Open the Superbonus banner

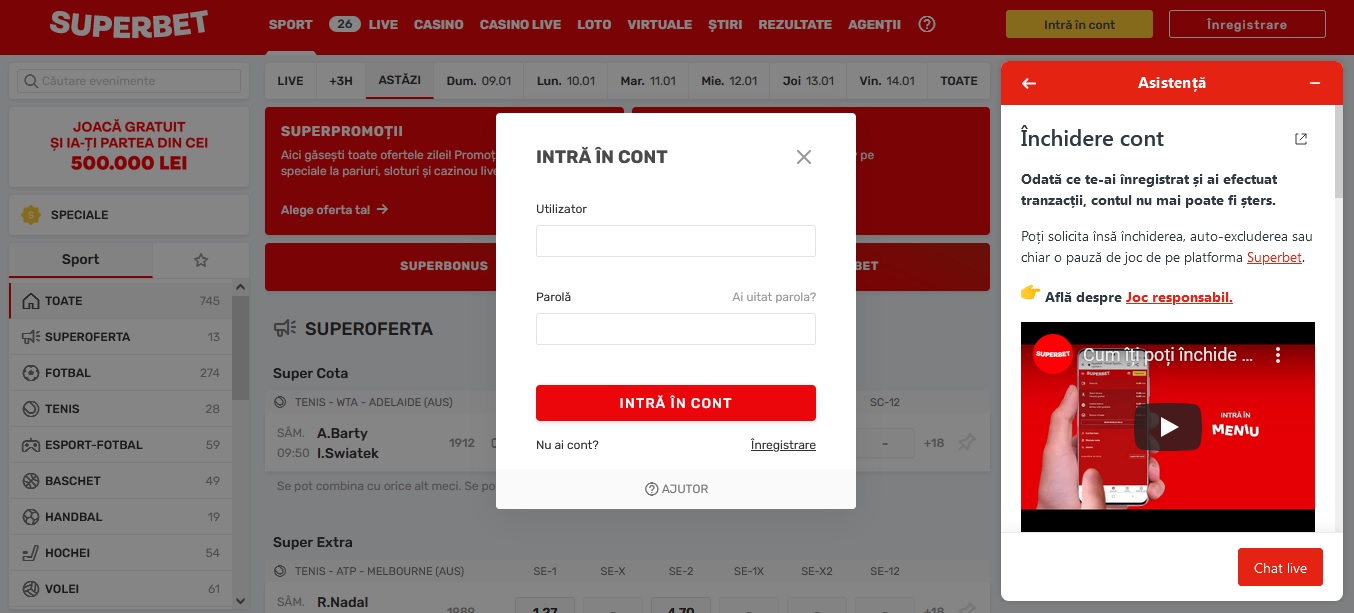pos(444,266)
